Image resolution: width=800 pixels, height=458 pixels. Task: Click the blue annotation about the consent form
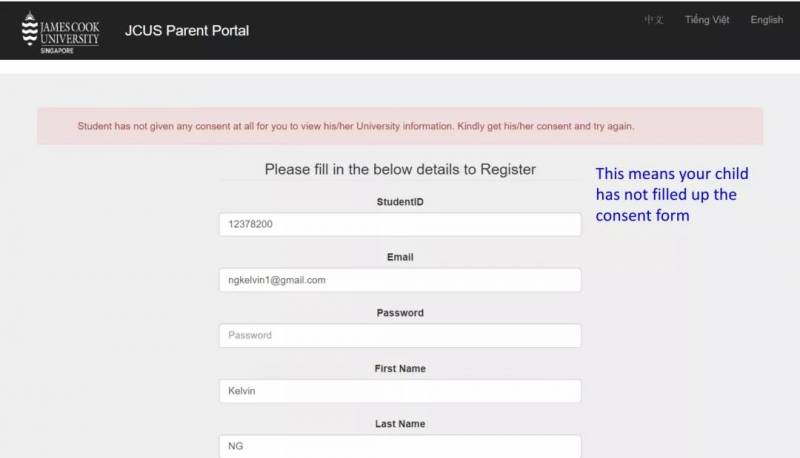[x=672, y=194]
